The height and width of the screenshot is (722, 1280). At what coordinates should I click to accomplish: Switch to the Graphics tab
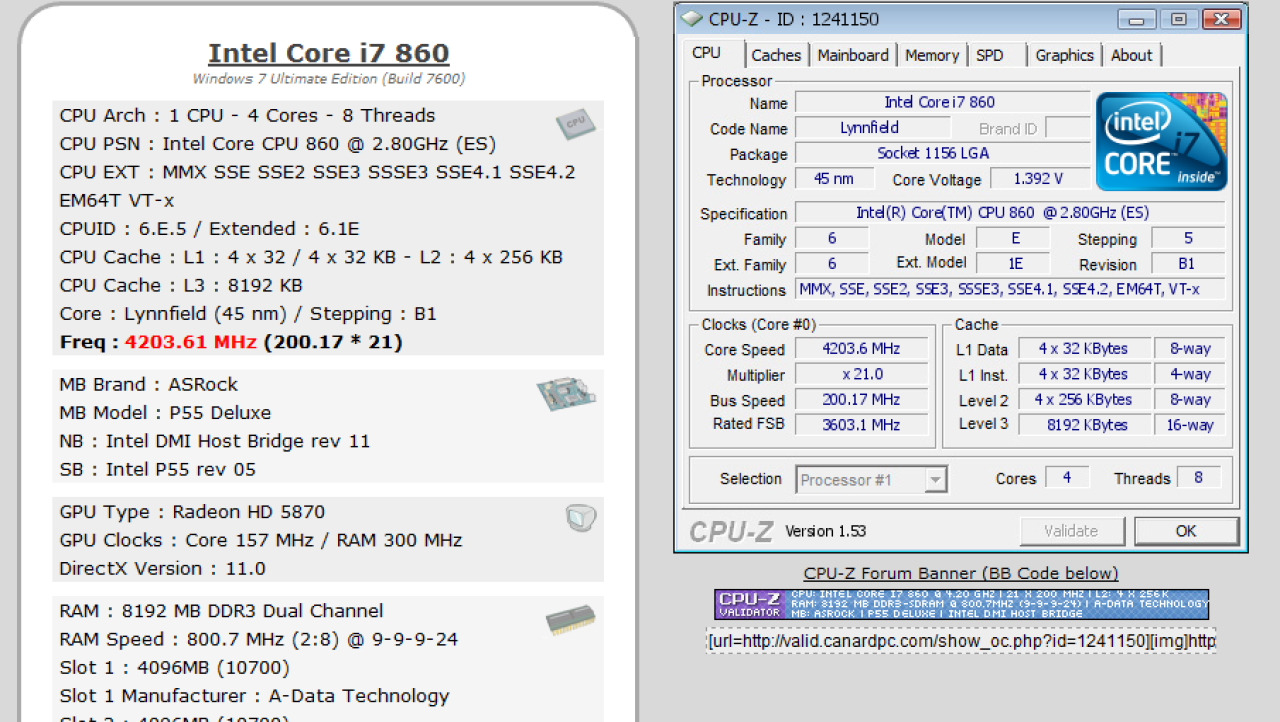click(x=1064, y=55)
